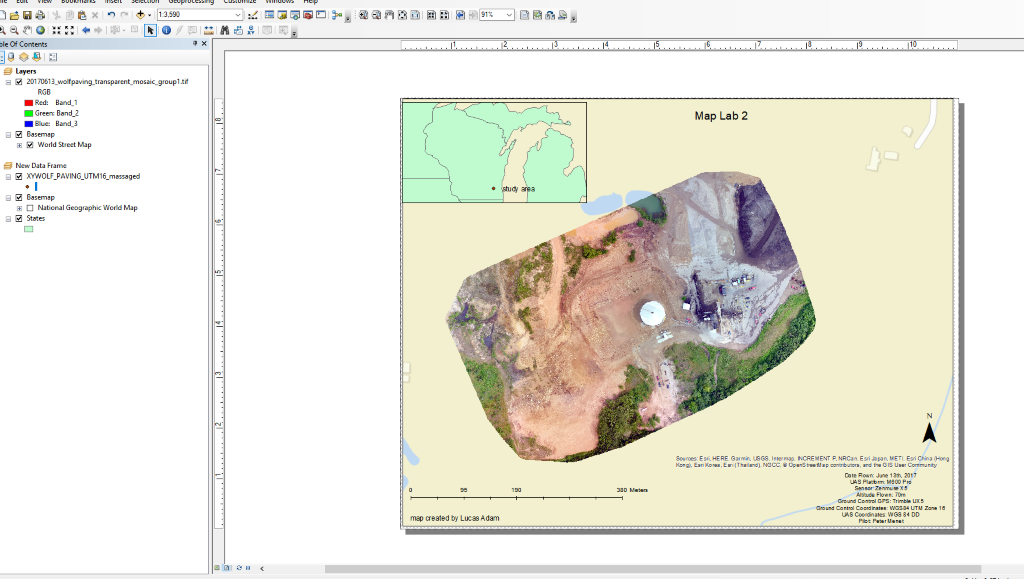Open the Insert menu
The height and width of the screenshot is (579, 1024).
coord(113,2)
